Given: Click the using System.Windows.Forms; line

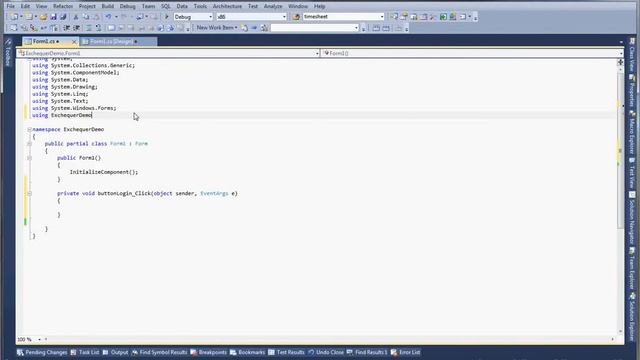Looking at the screenshot, I should (x=74, y=108).
